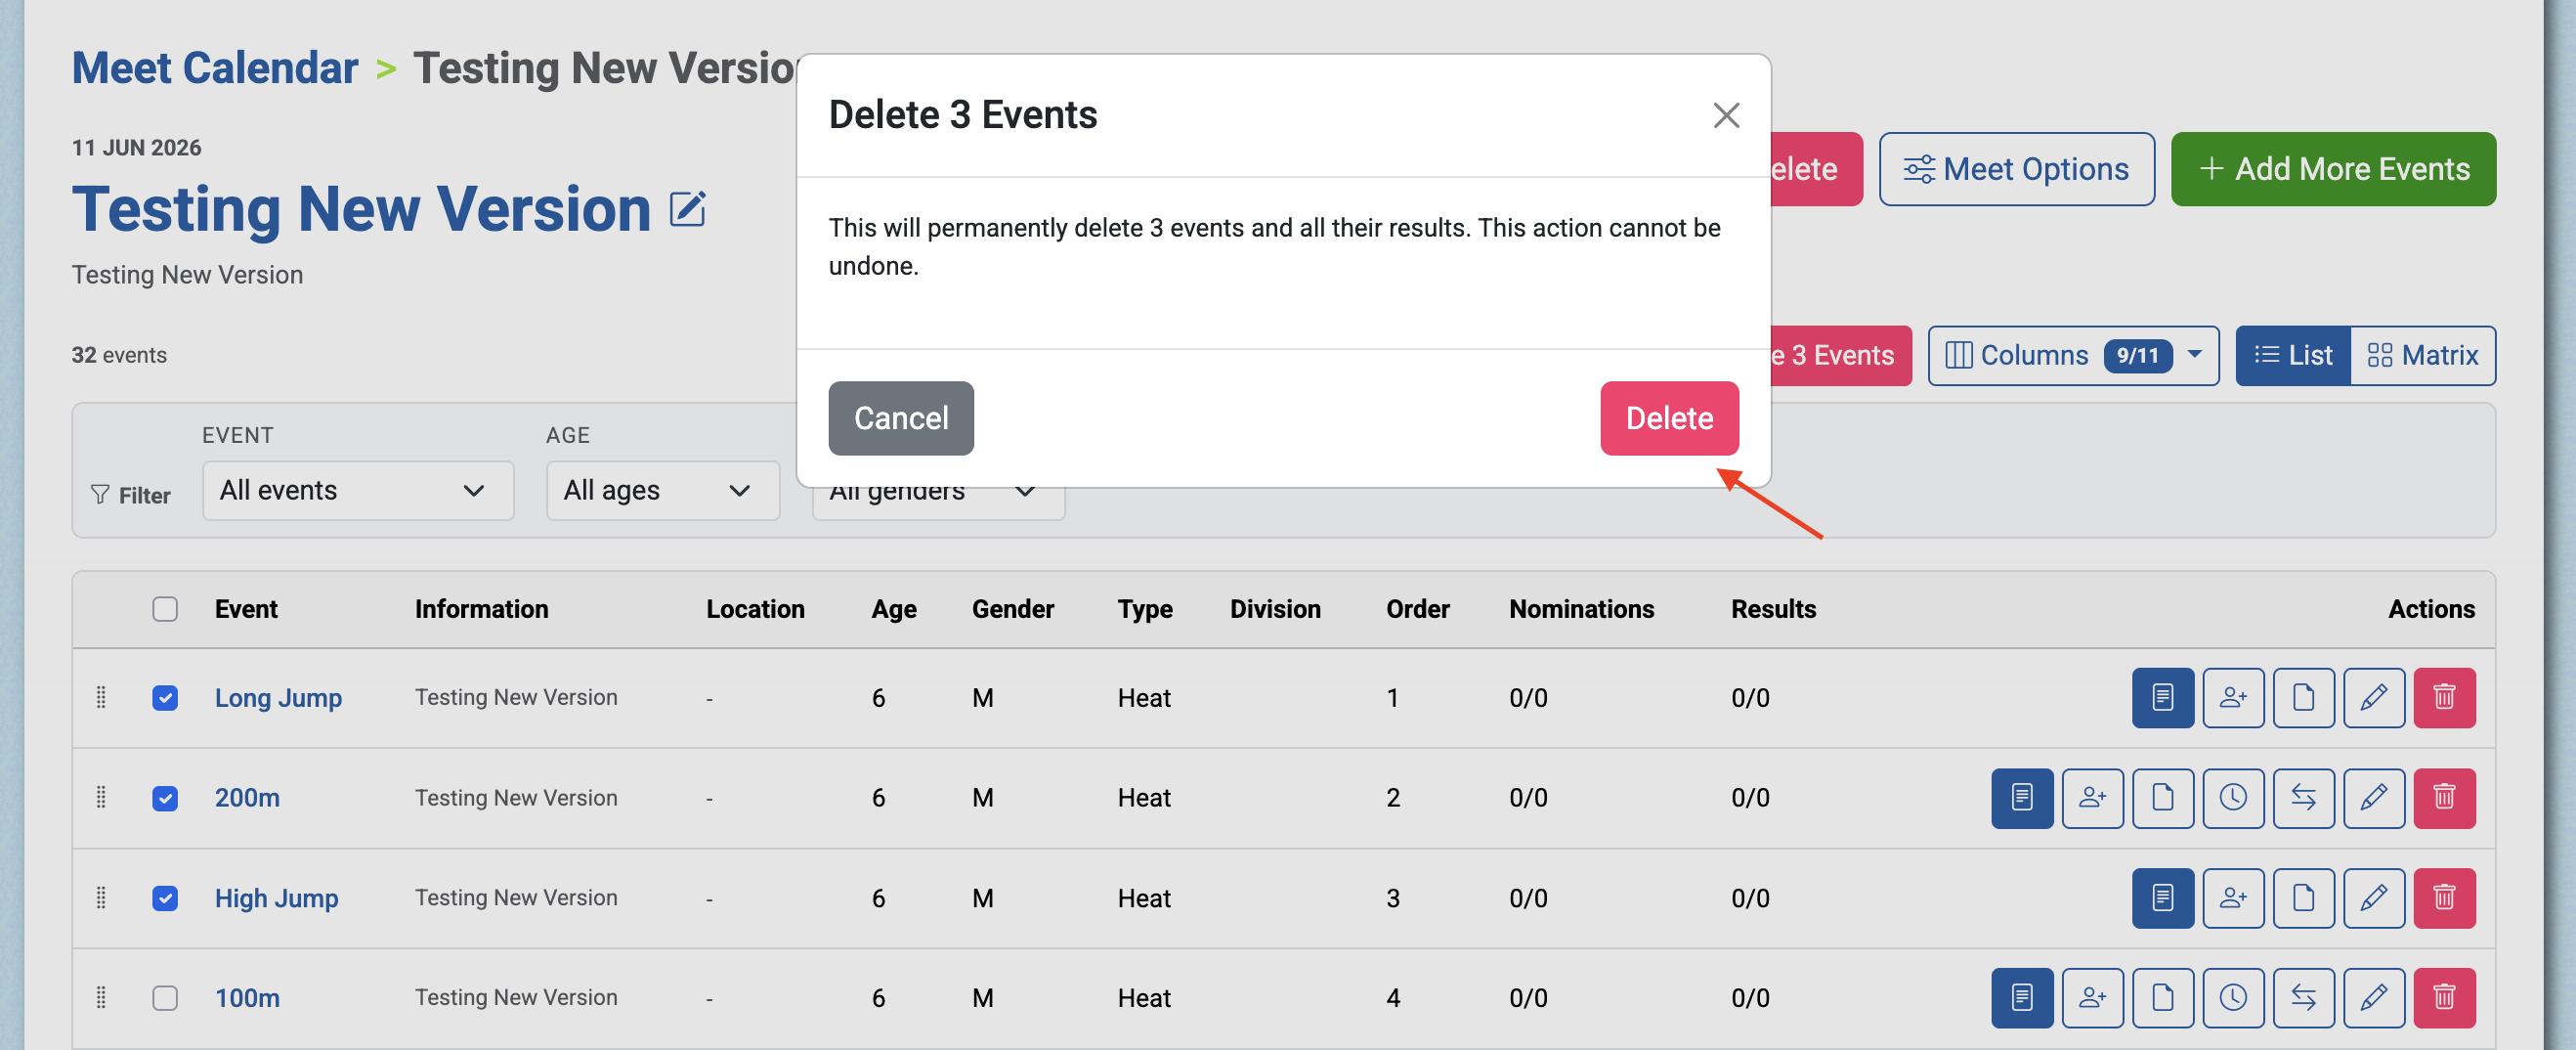Screen dimensions: 2576x1050
Task: Open Meet Options
Action: pos(2016,169)
